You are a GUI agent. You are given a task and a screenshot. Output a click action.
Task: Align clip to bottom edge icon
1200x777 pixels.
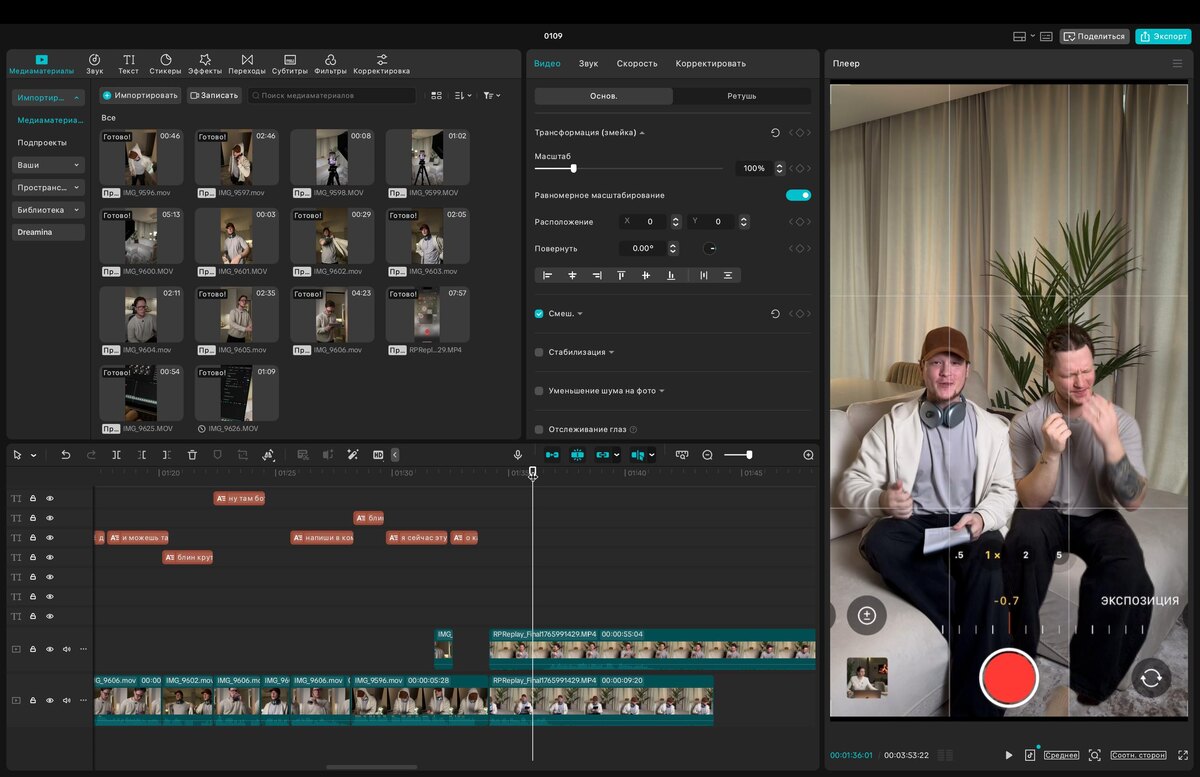point(671,275)
